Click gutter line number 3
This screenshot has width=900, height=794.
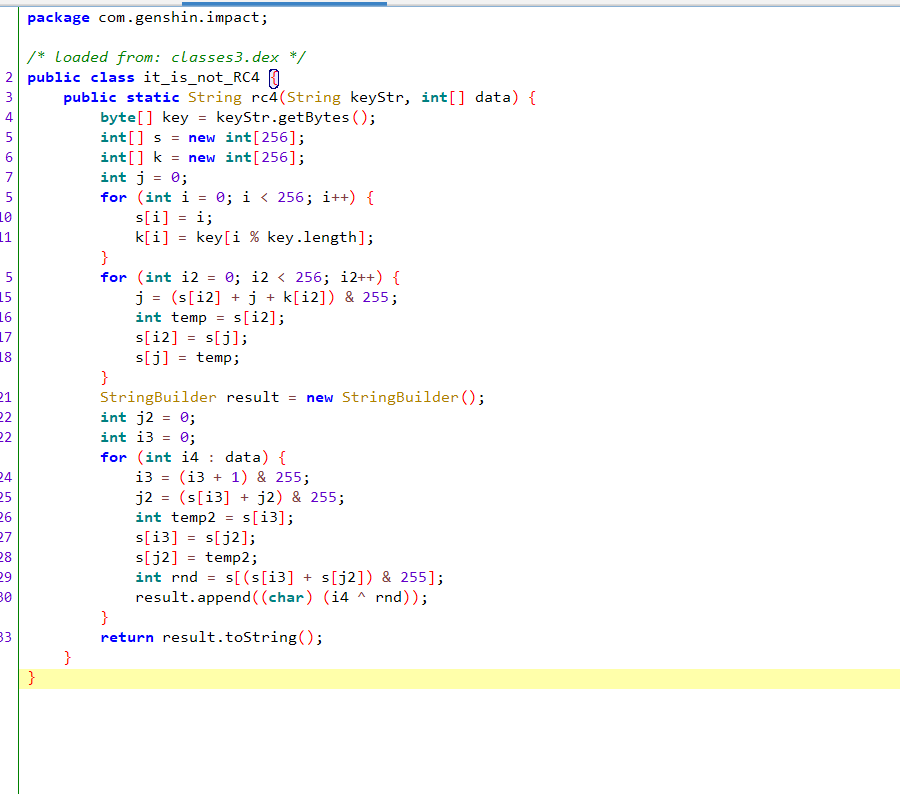tap(9, 98)
